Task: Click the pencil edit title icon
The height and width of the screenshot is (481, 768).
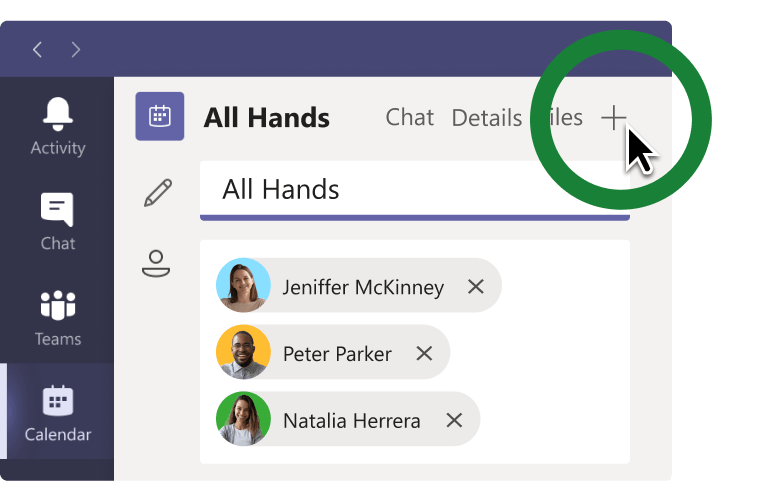Action: tap(157, 193)
